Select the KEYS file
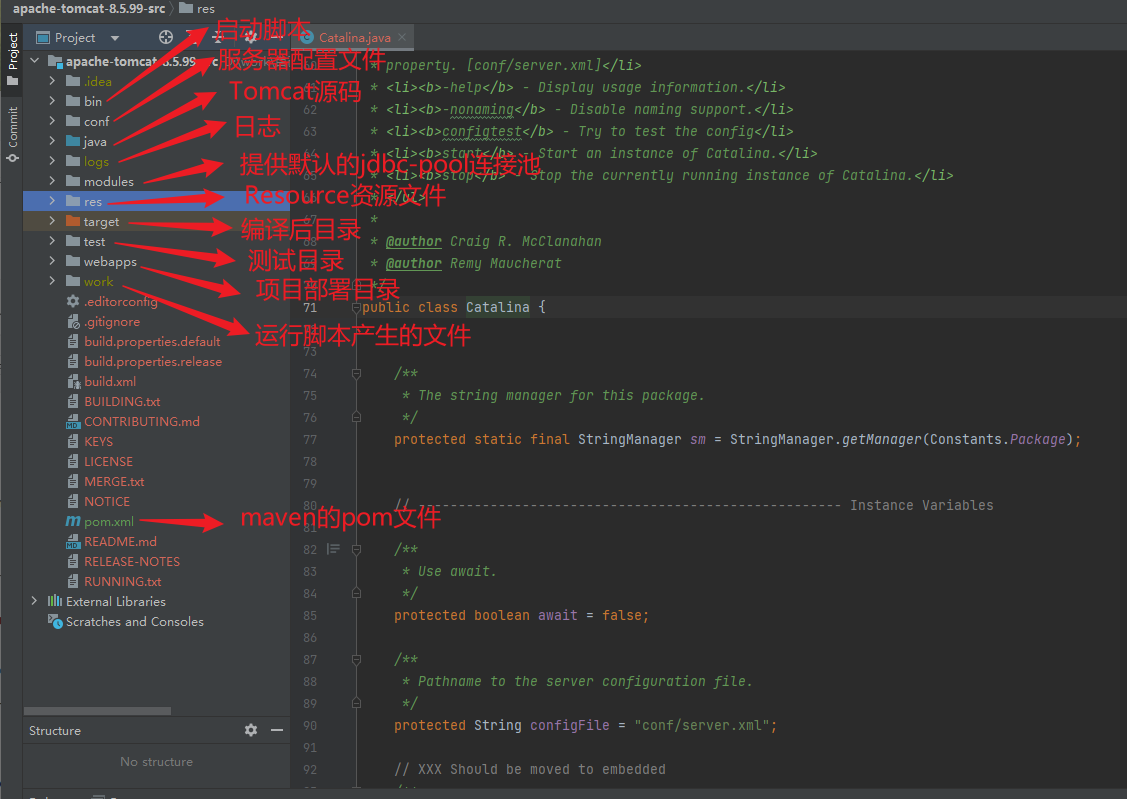 [98, 441]
